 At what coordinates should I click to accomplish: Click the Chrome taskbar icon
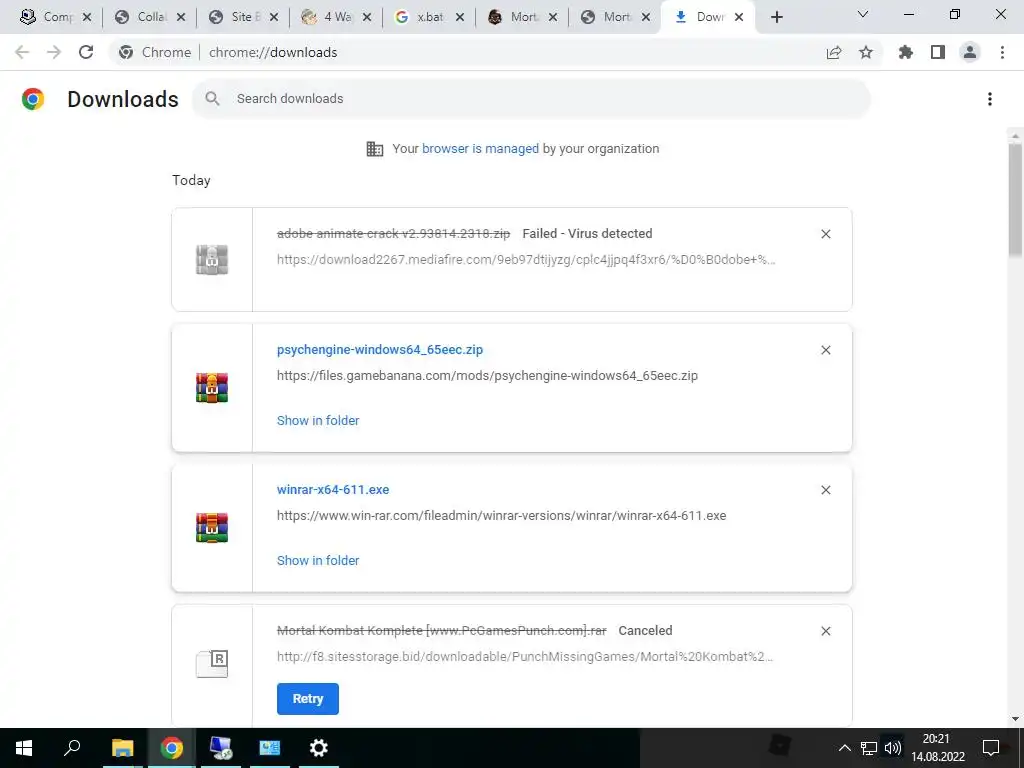(x=172, y=748)
